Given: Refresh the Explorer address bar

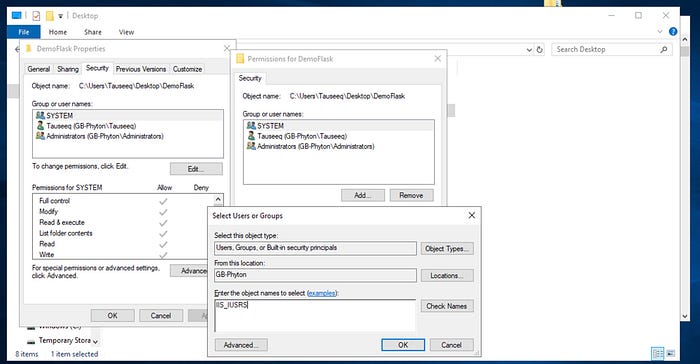Looking at the screenshot, I should [540, 50].
